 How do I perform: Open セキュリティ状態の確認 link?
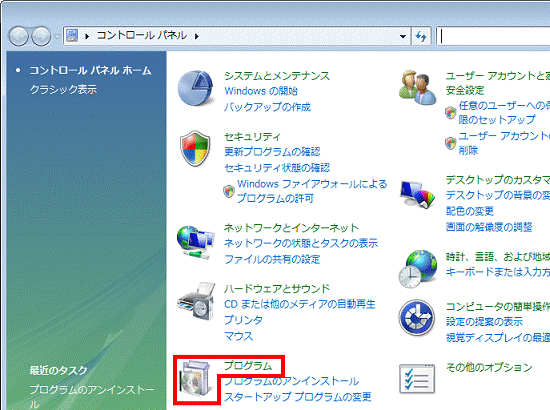[277, 168]
